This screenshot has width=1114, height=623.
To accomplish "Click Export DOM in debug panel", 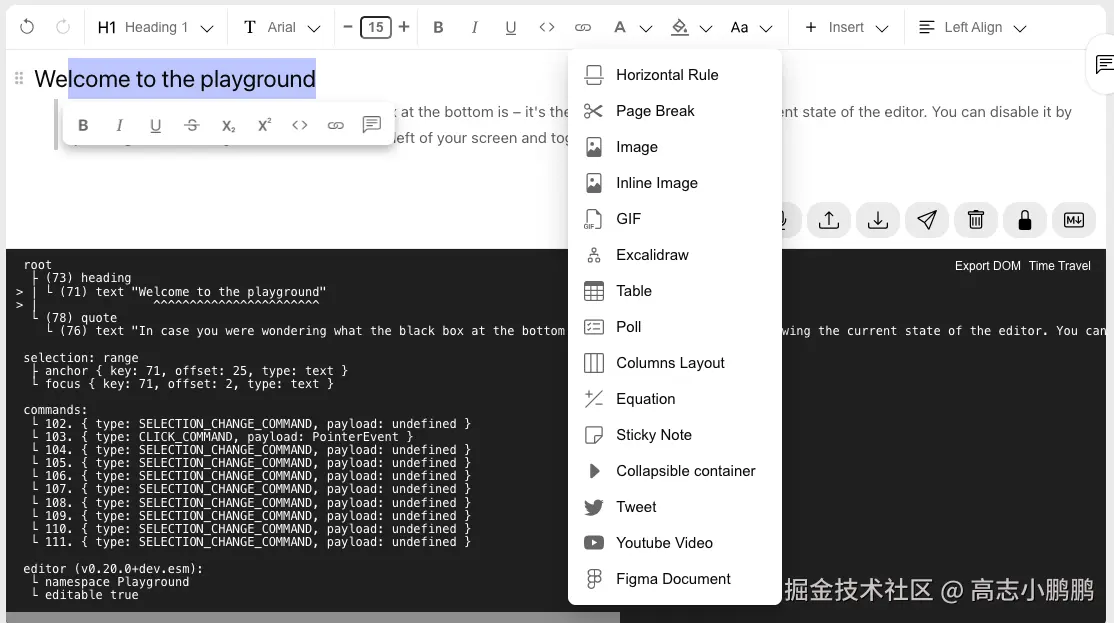I will point(988,266).
